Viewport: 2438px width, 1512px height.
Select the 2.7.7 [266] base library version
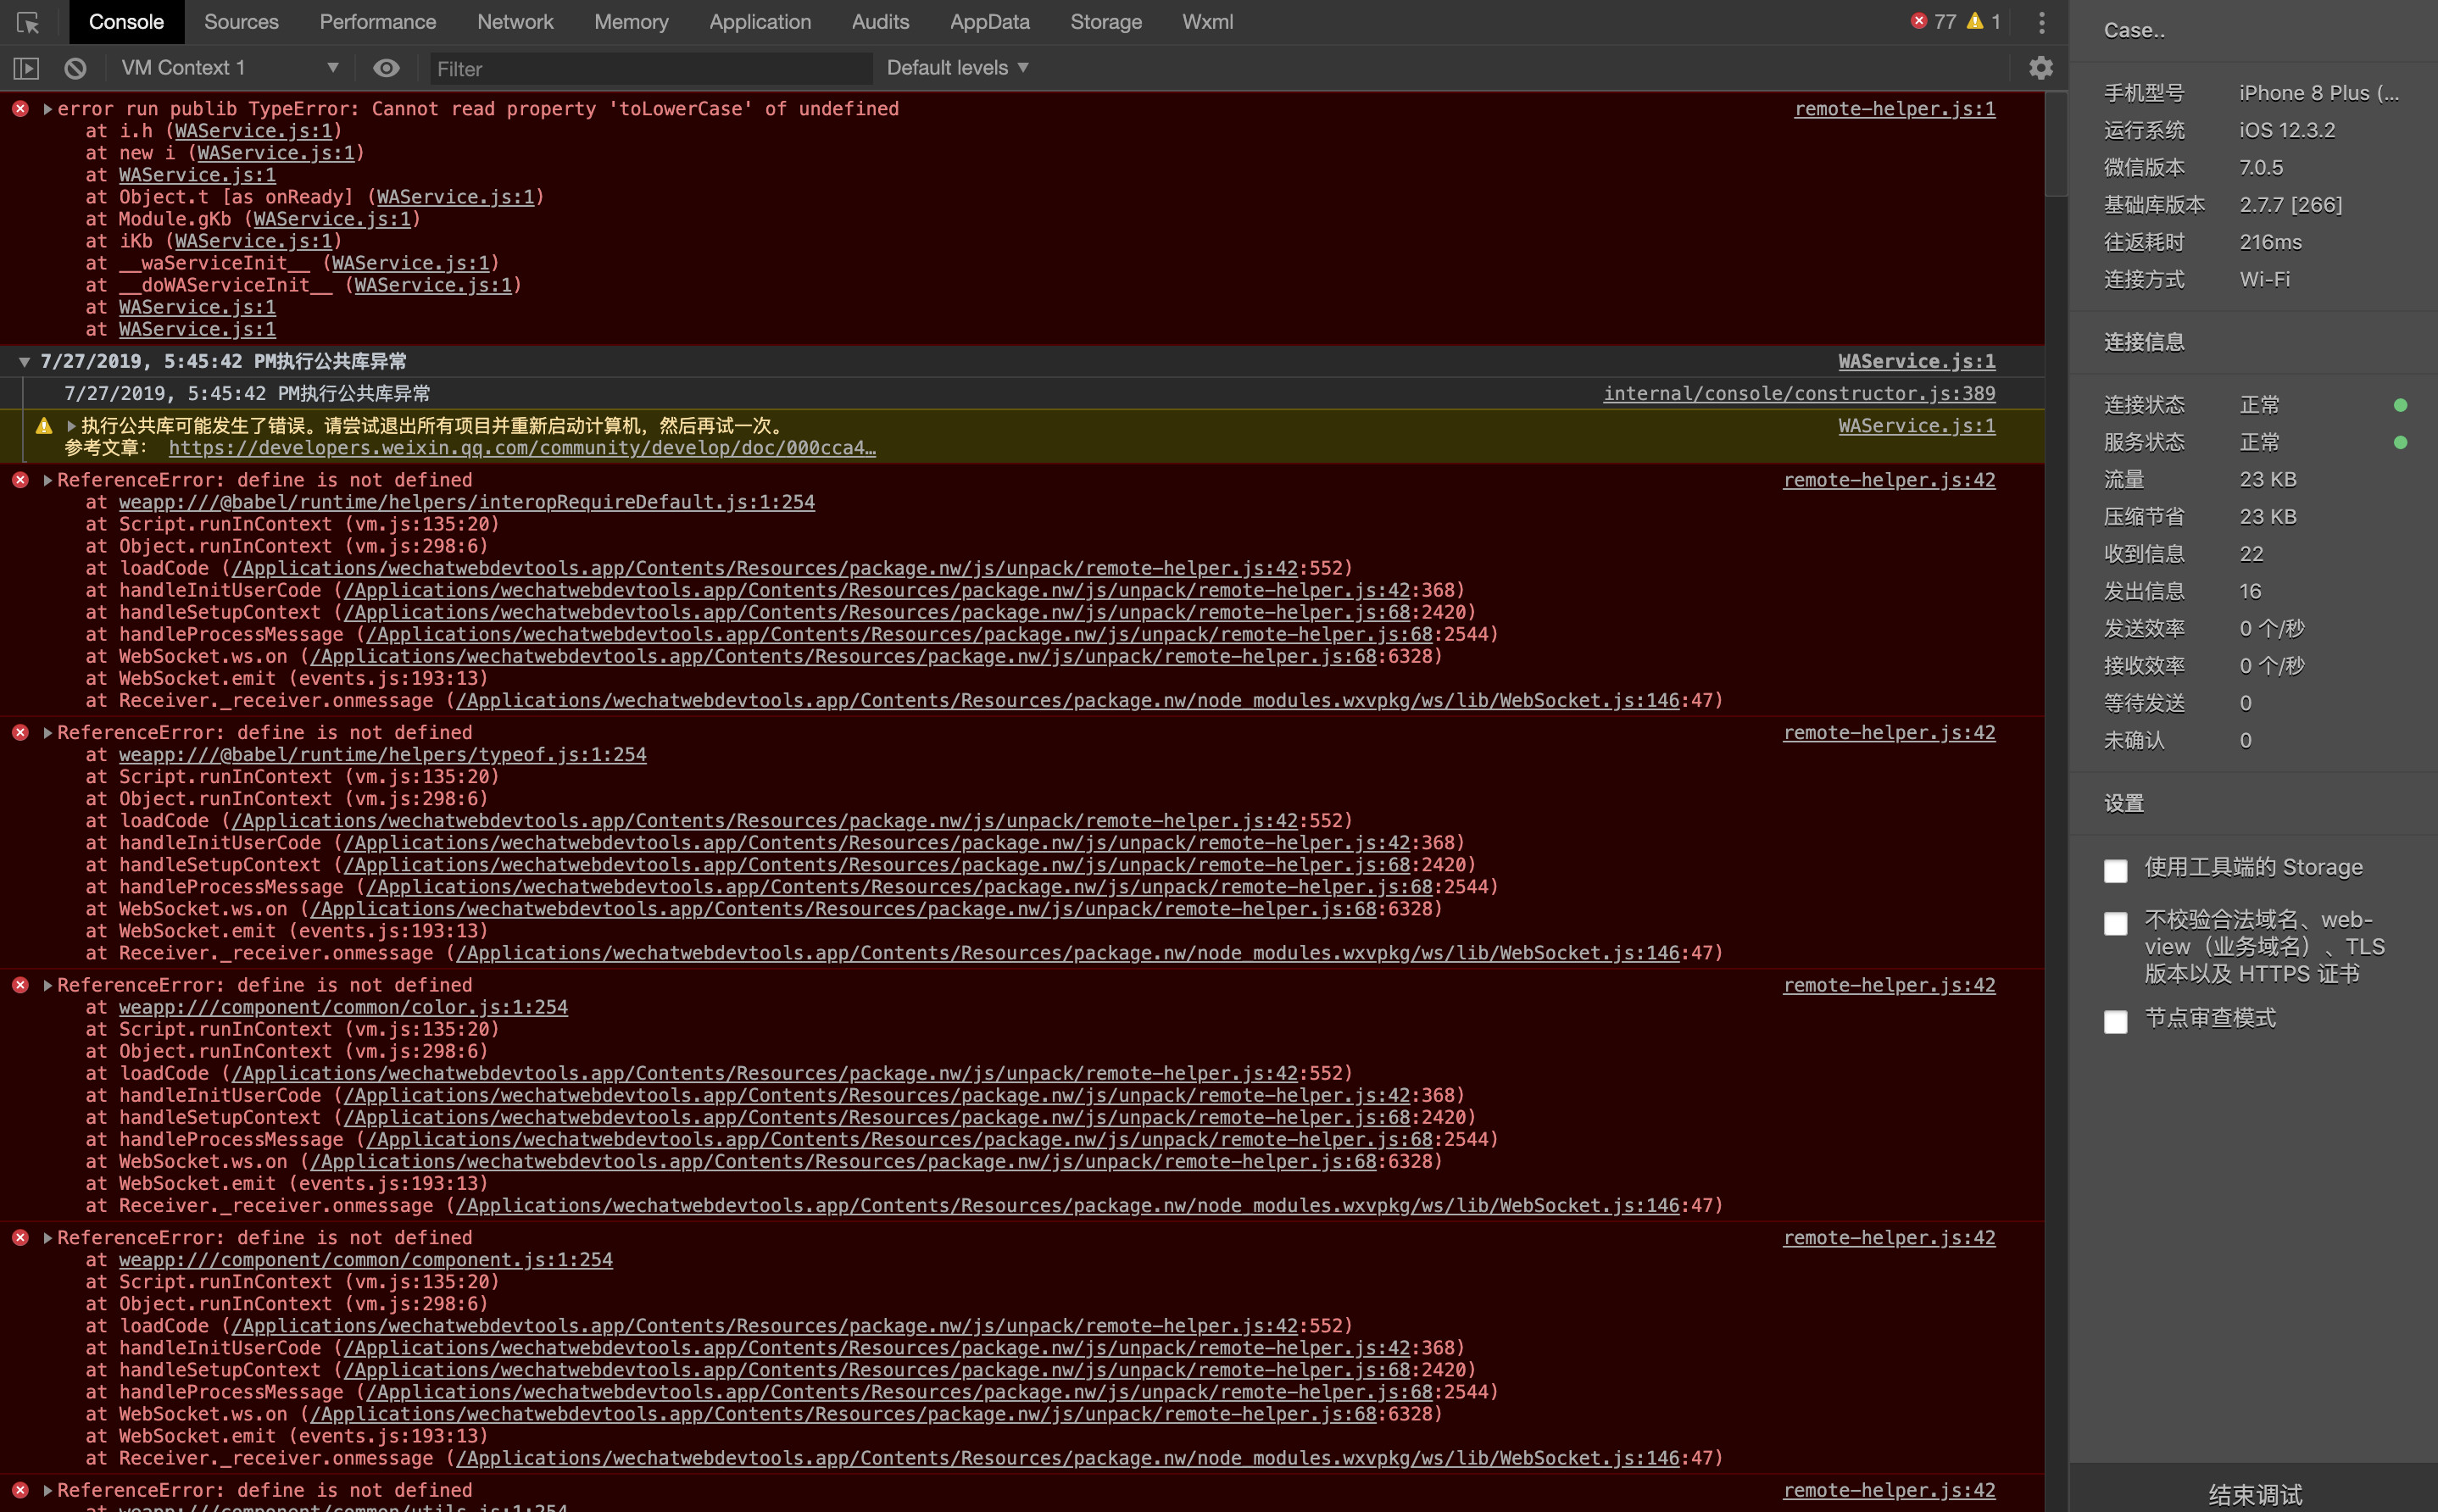(2290, 205)
